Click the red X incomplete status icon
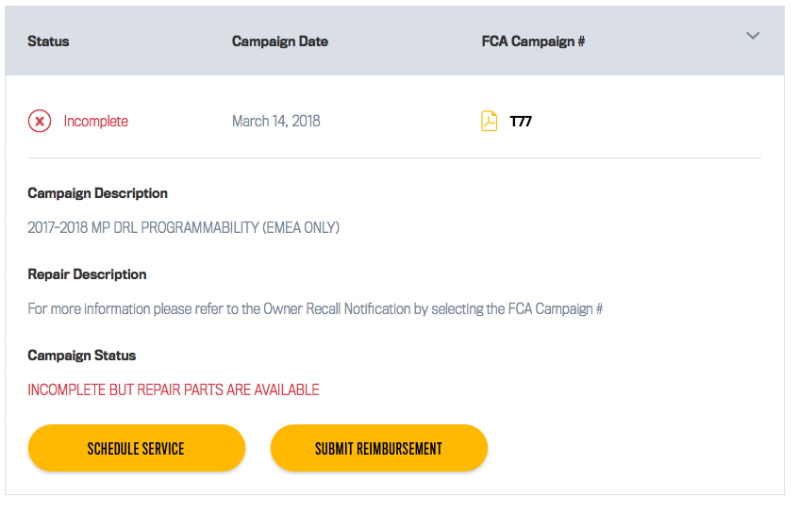 pyautogui.click(x=39, y=121)
